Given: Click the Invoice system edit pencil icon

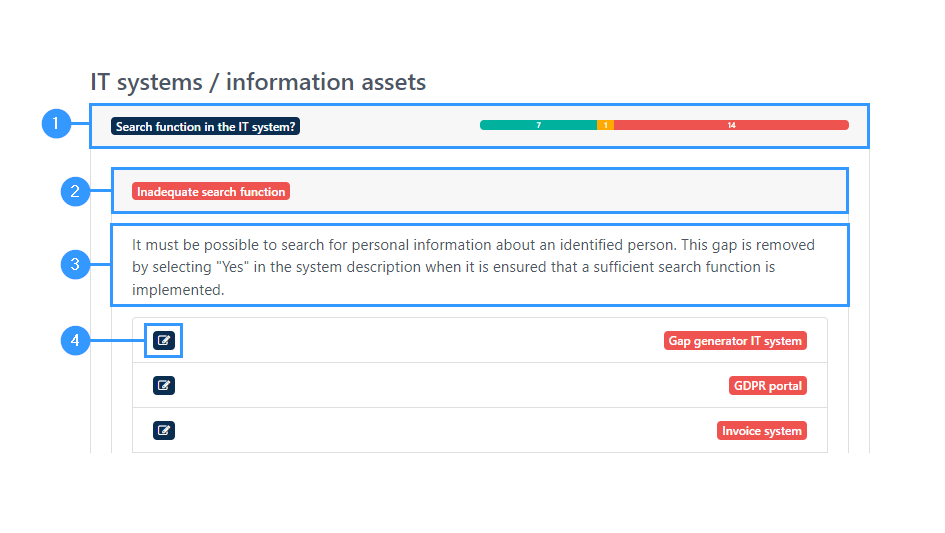Looking at the screenshot, I should point(164,431).
